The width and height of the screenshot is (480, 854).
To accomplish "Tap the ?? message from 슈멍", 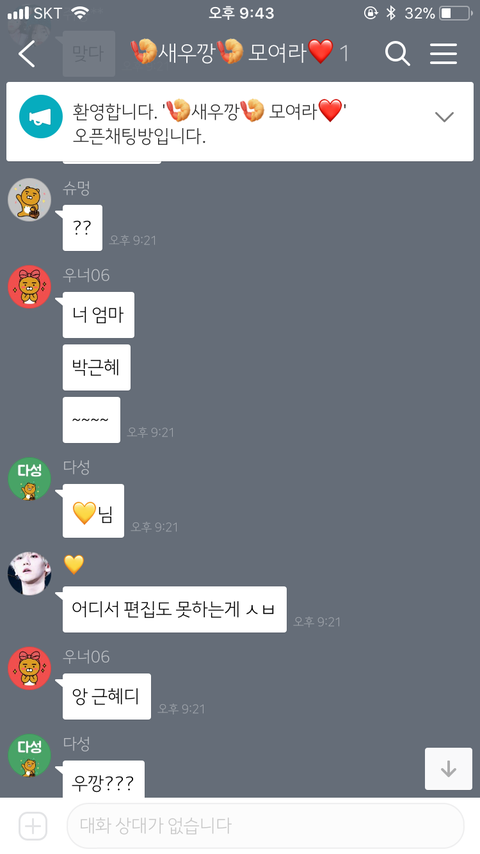I will point(82,228).
